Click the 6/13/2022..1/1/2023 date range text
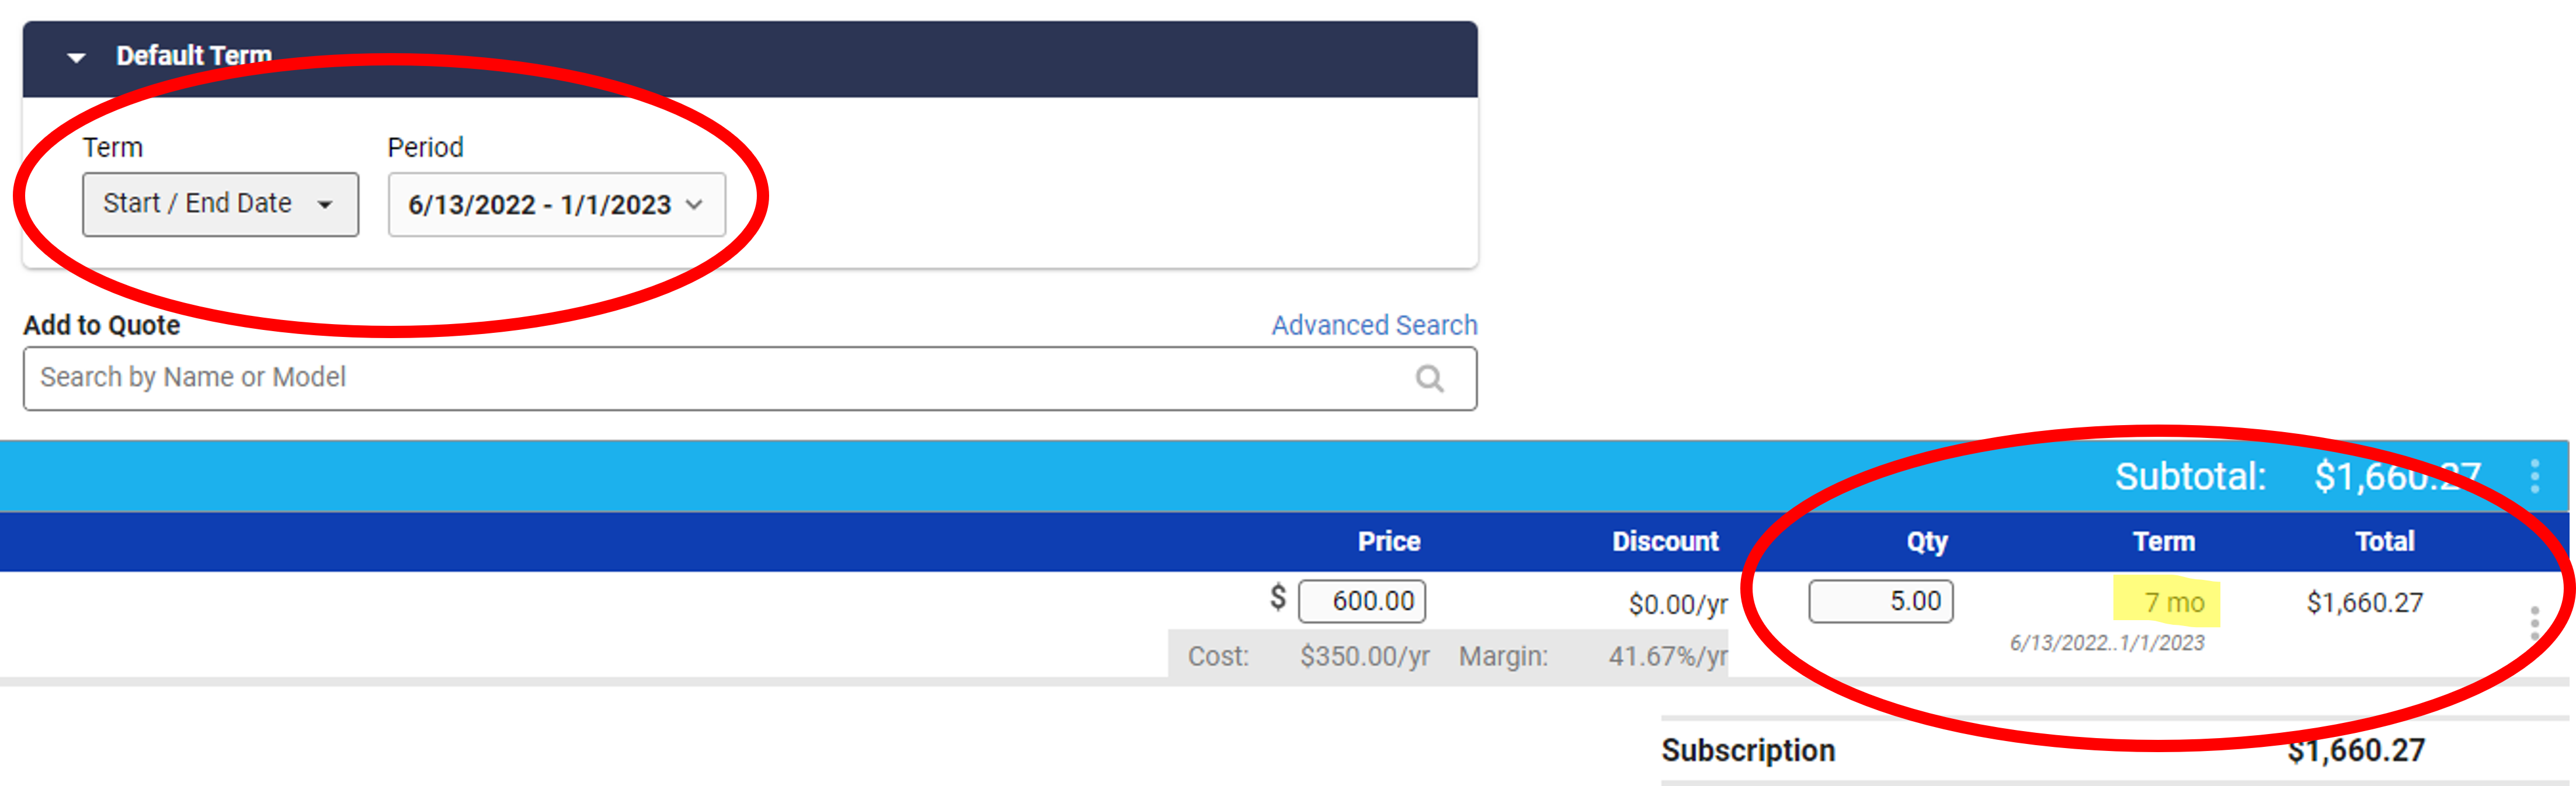 (x=2107, y=643)
